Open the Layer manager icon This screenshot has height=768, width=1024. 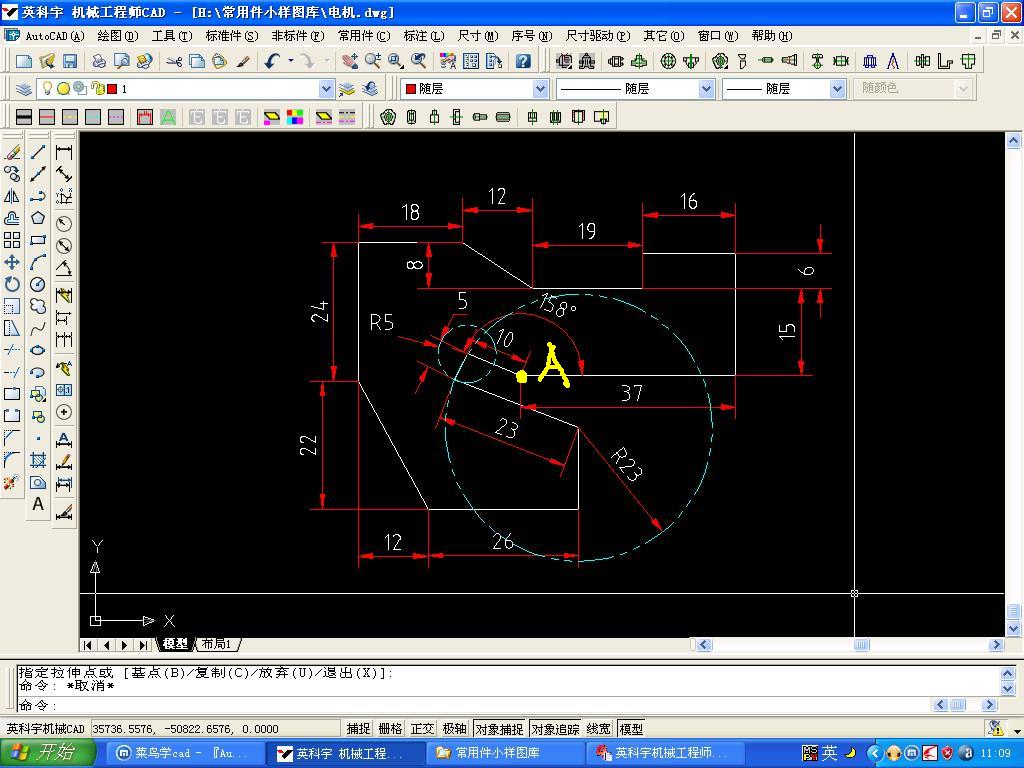tap(24, 88)
